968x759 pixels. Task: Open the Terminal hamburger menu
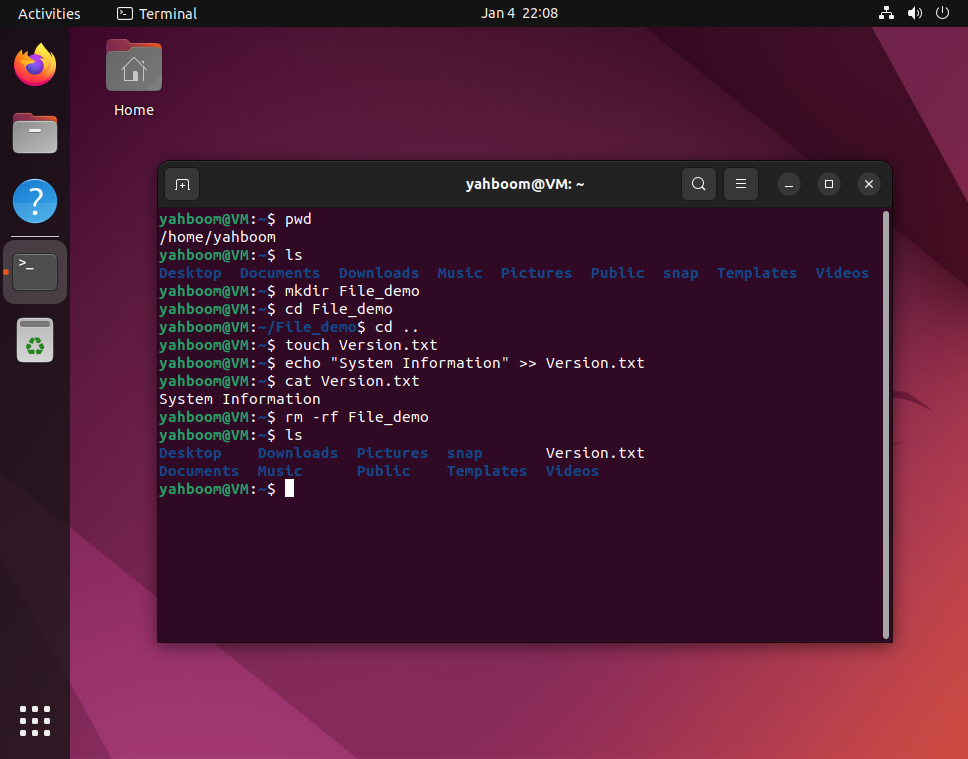(738, 184)
